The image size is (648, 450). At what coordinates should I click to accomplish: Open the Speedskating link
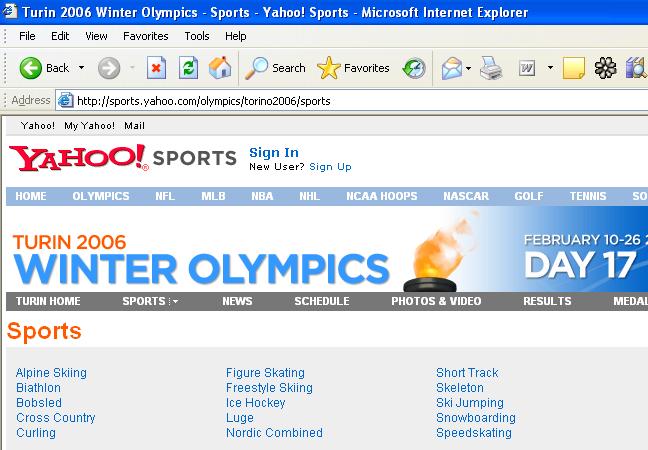pos(474,433)
